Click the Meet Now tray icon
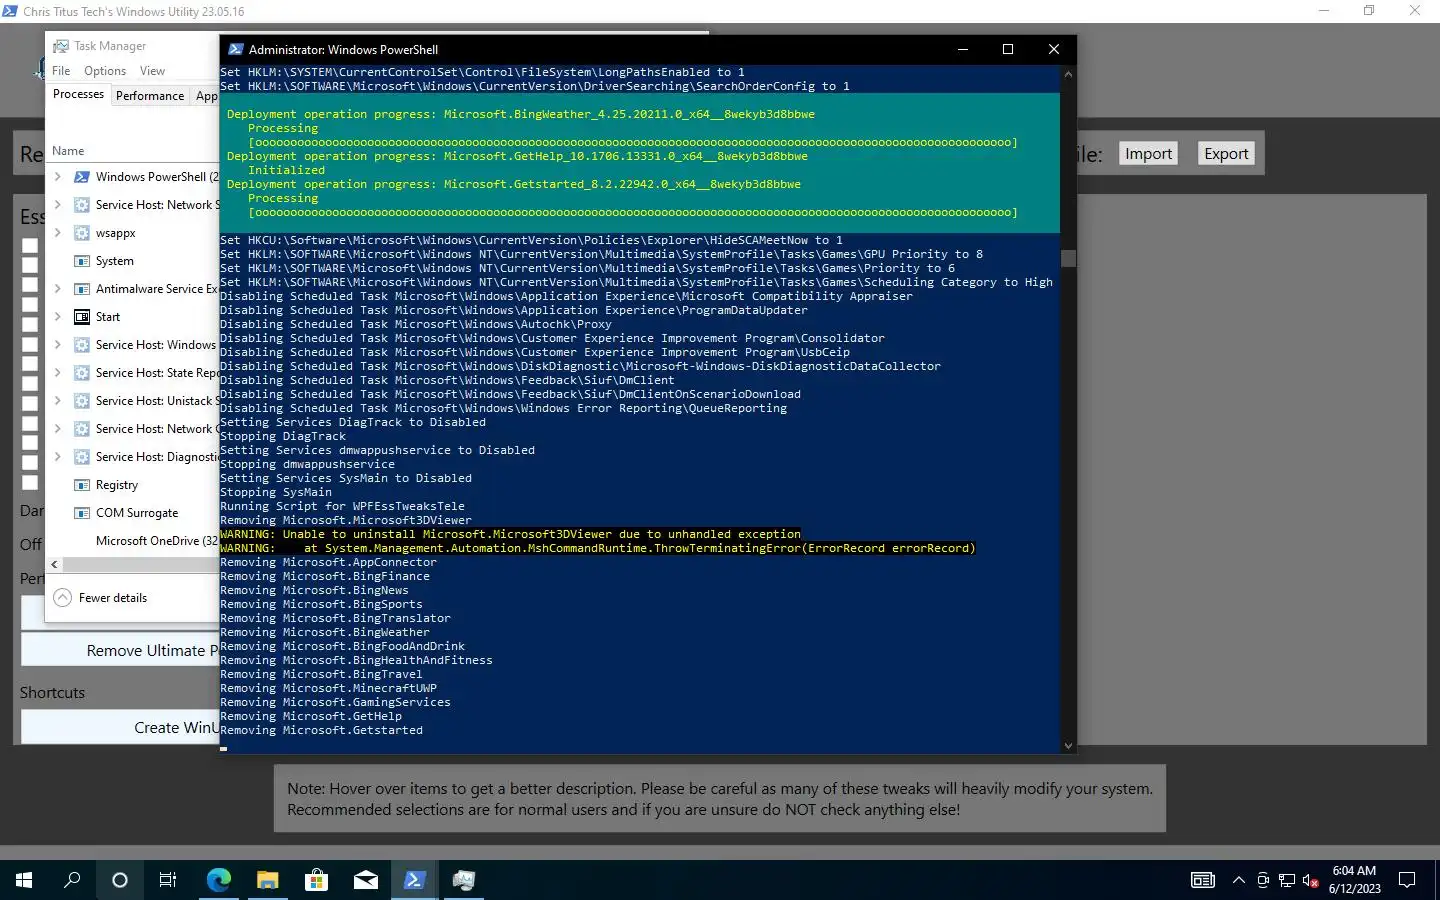Image resolution: width=1440 pixels, height=900 pixels. [x=1263, y=880]
